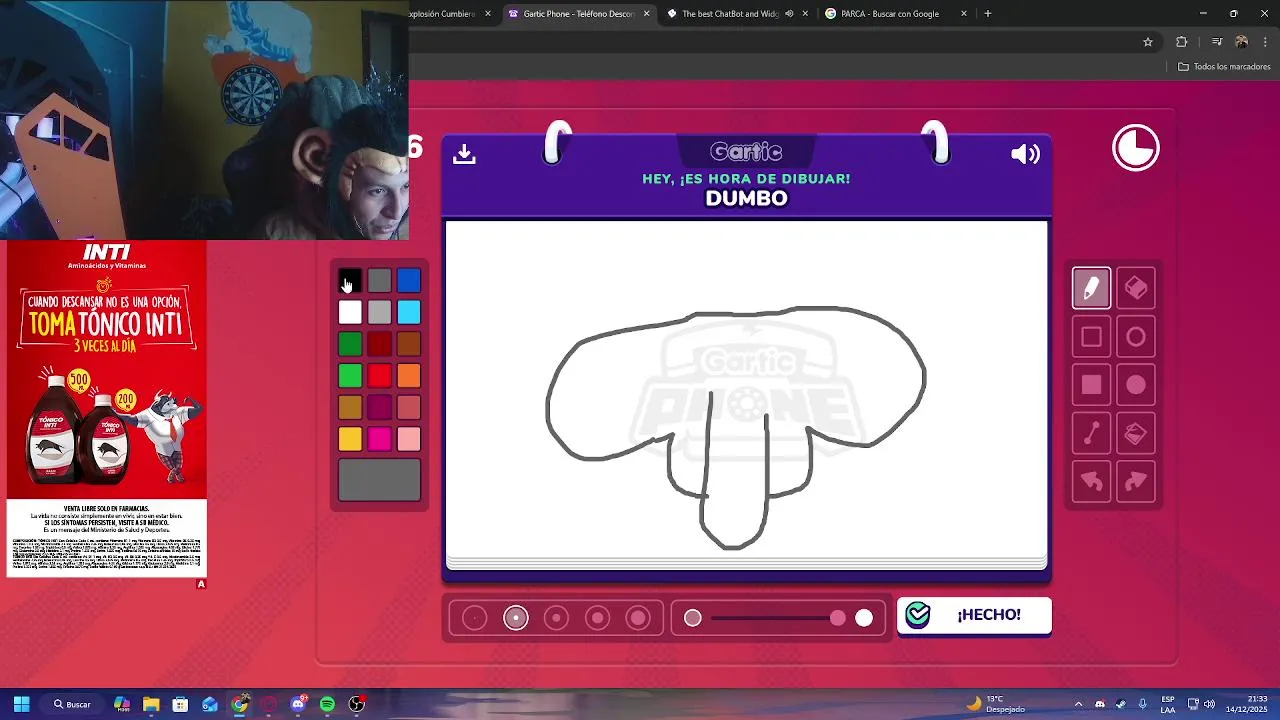This screenshot has height=720, width=1280.
Task: Undo the last stroke
Action: pyautogui.click(x=1091, y=482)
